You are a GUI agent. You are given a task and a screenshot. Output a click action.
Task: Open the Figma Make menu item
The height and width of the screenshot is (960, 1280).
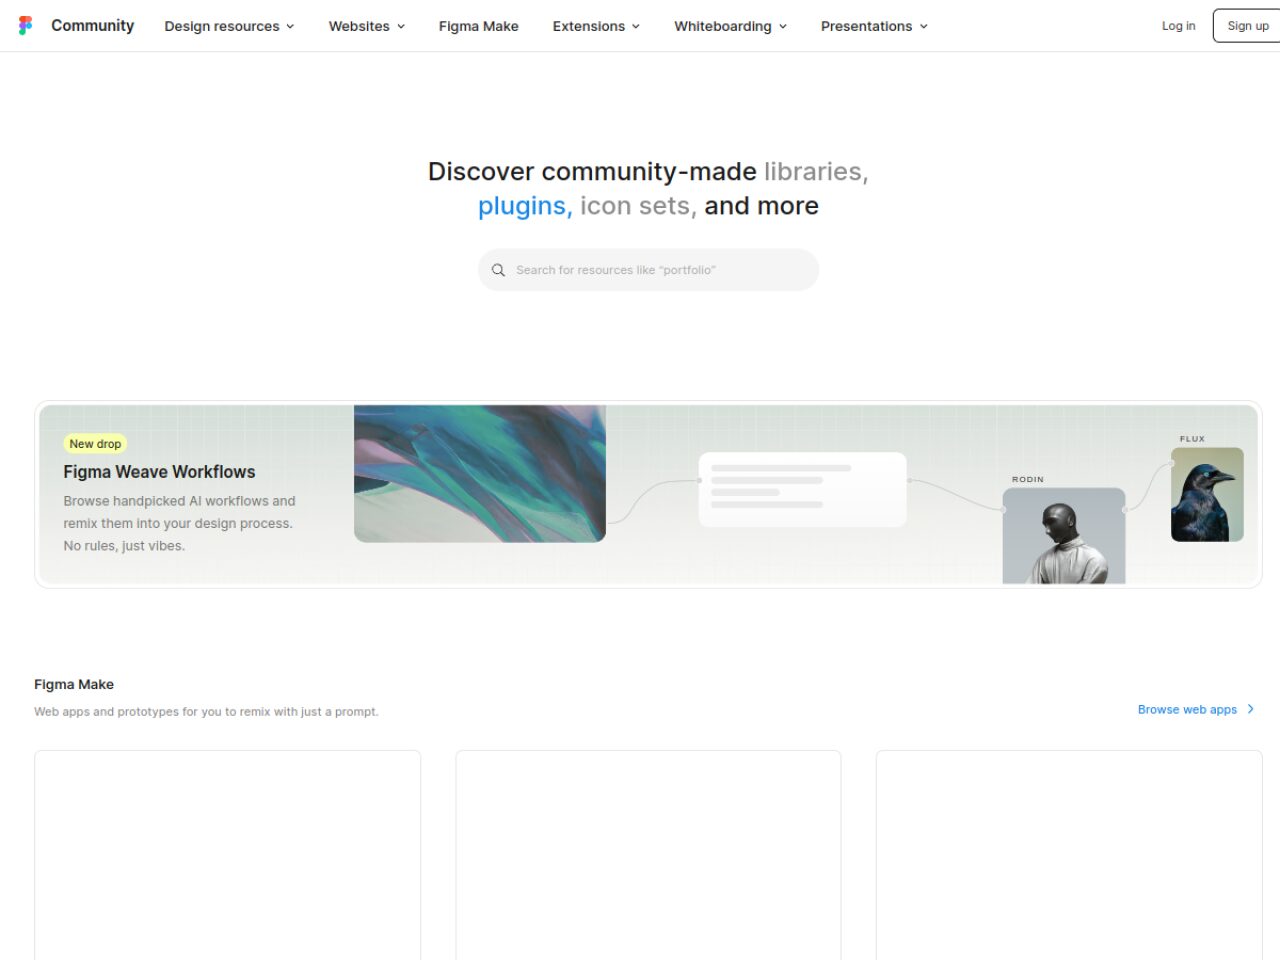pos(478,26)
